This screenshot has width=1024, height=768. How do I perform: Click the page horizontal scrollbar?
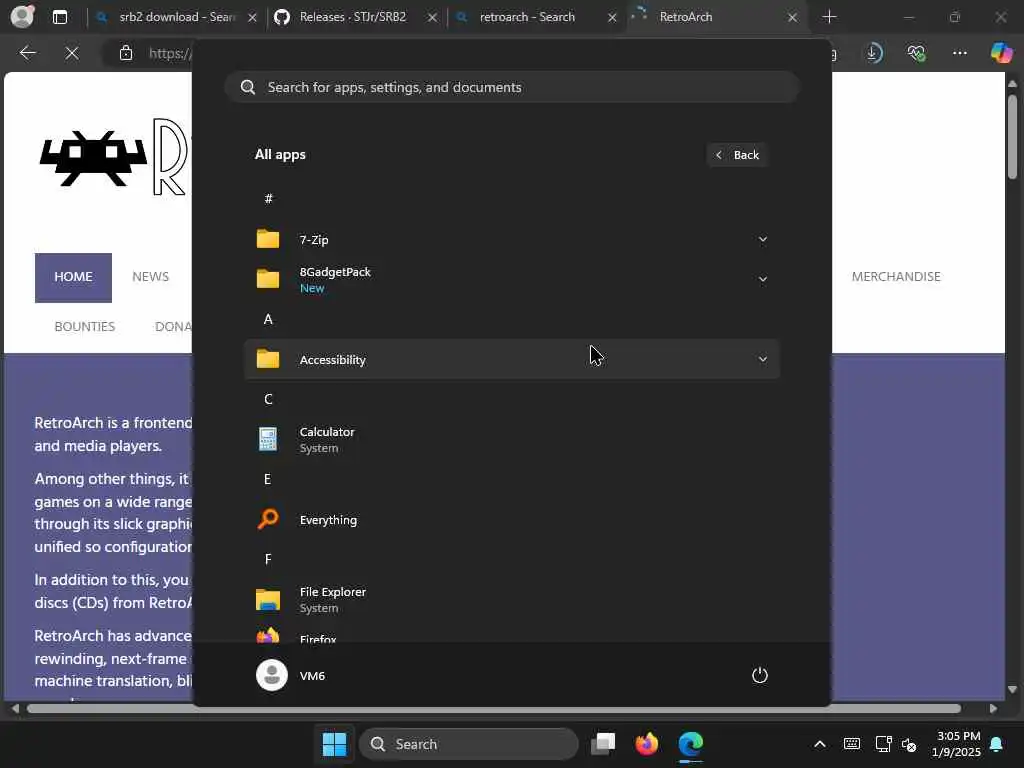494,709
